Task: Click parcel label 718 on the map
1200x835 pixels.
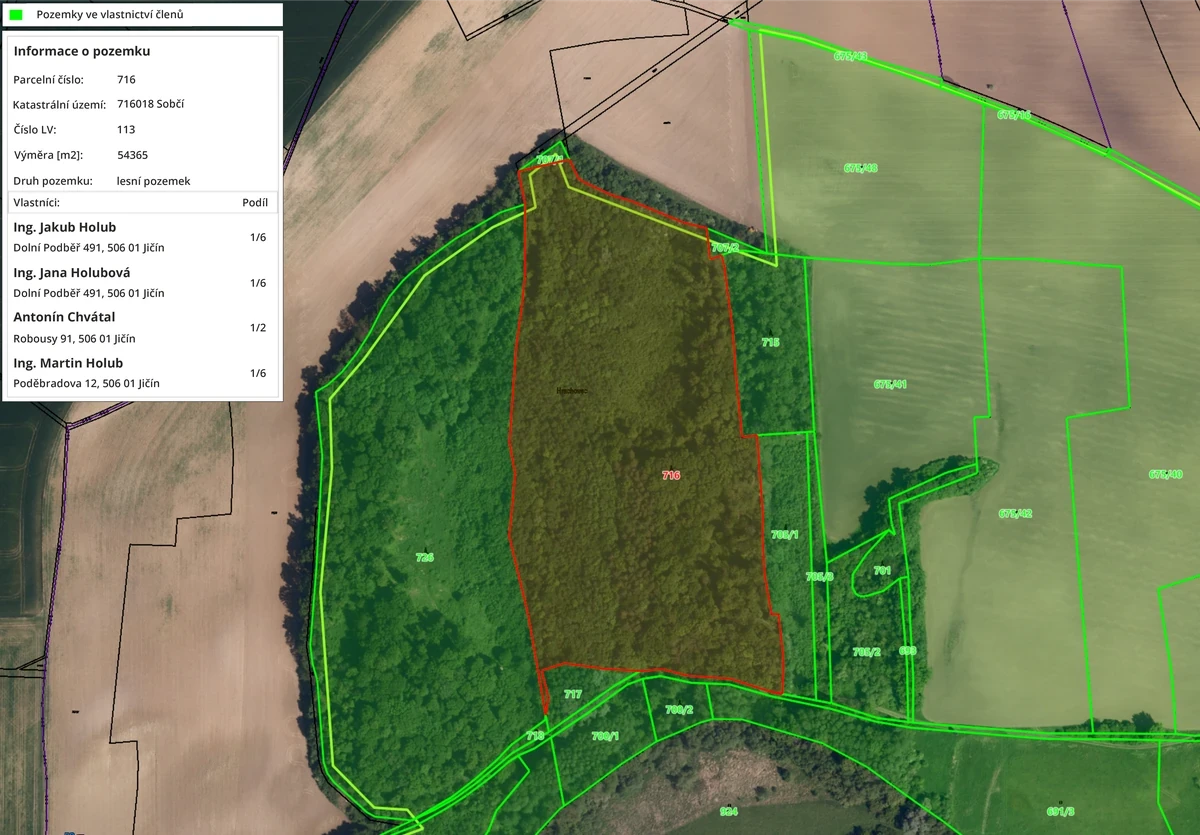Action: point(535,735)
